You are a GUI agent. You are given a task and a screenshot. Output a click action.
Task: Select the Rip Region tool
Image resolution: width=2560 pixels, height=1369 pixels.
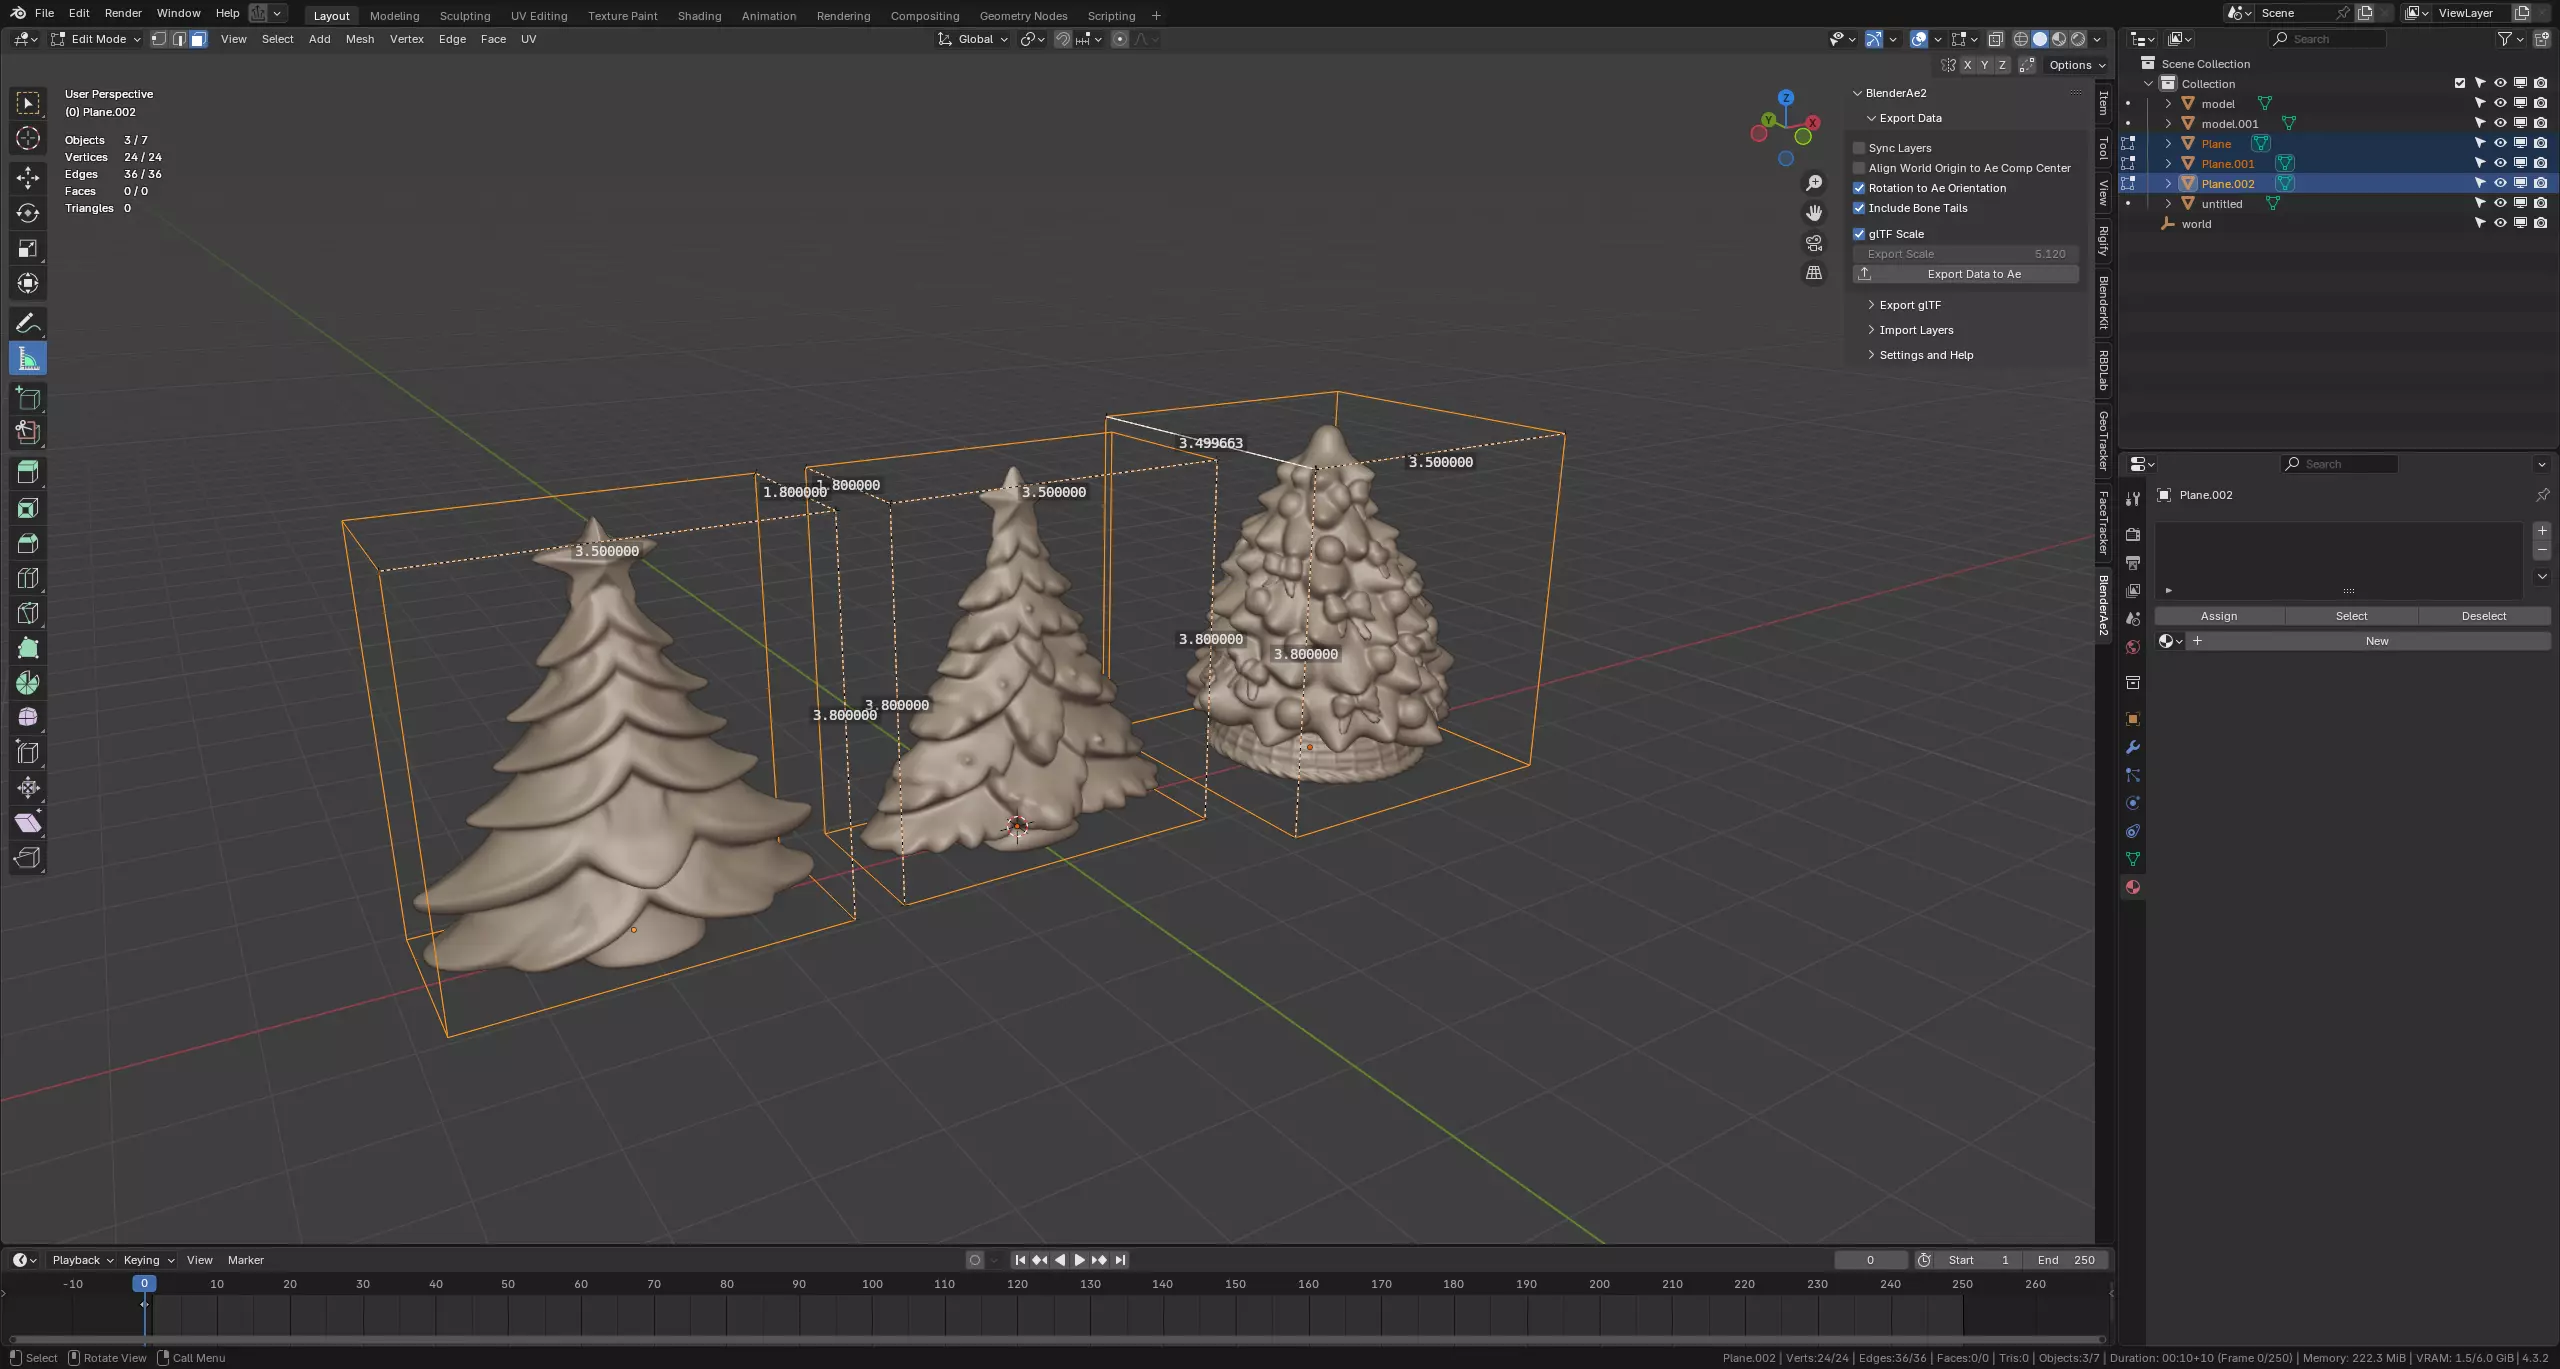pos(28,858)
